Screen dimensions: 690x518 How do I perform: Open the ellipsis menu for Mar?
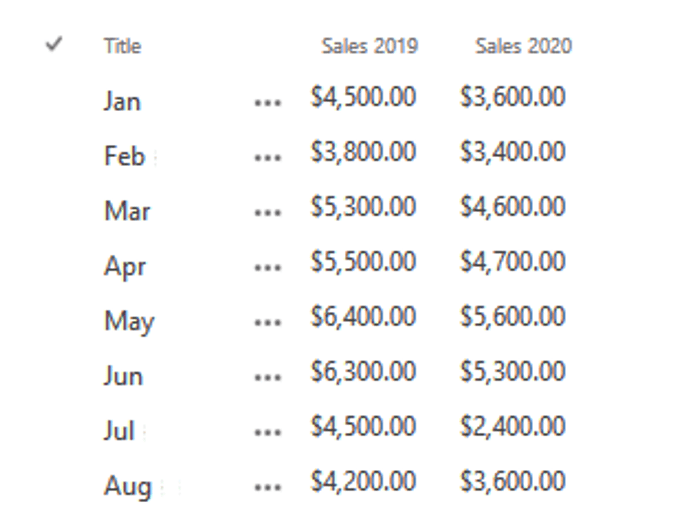268,213
